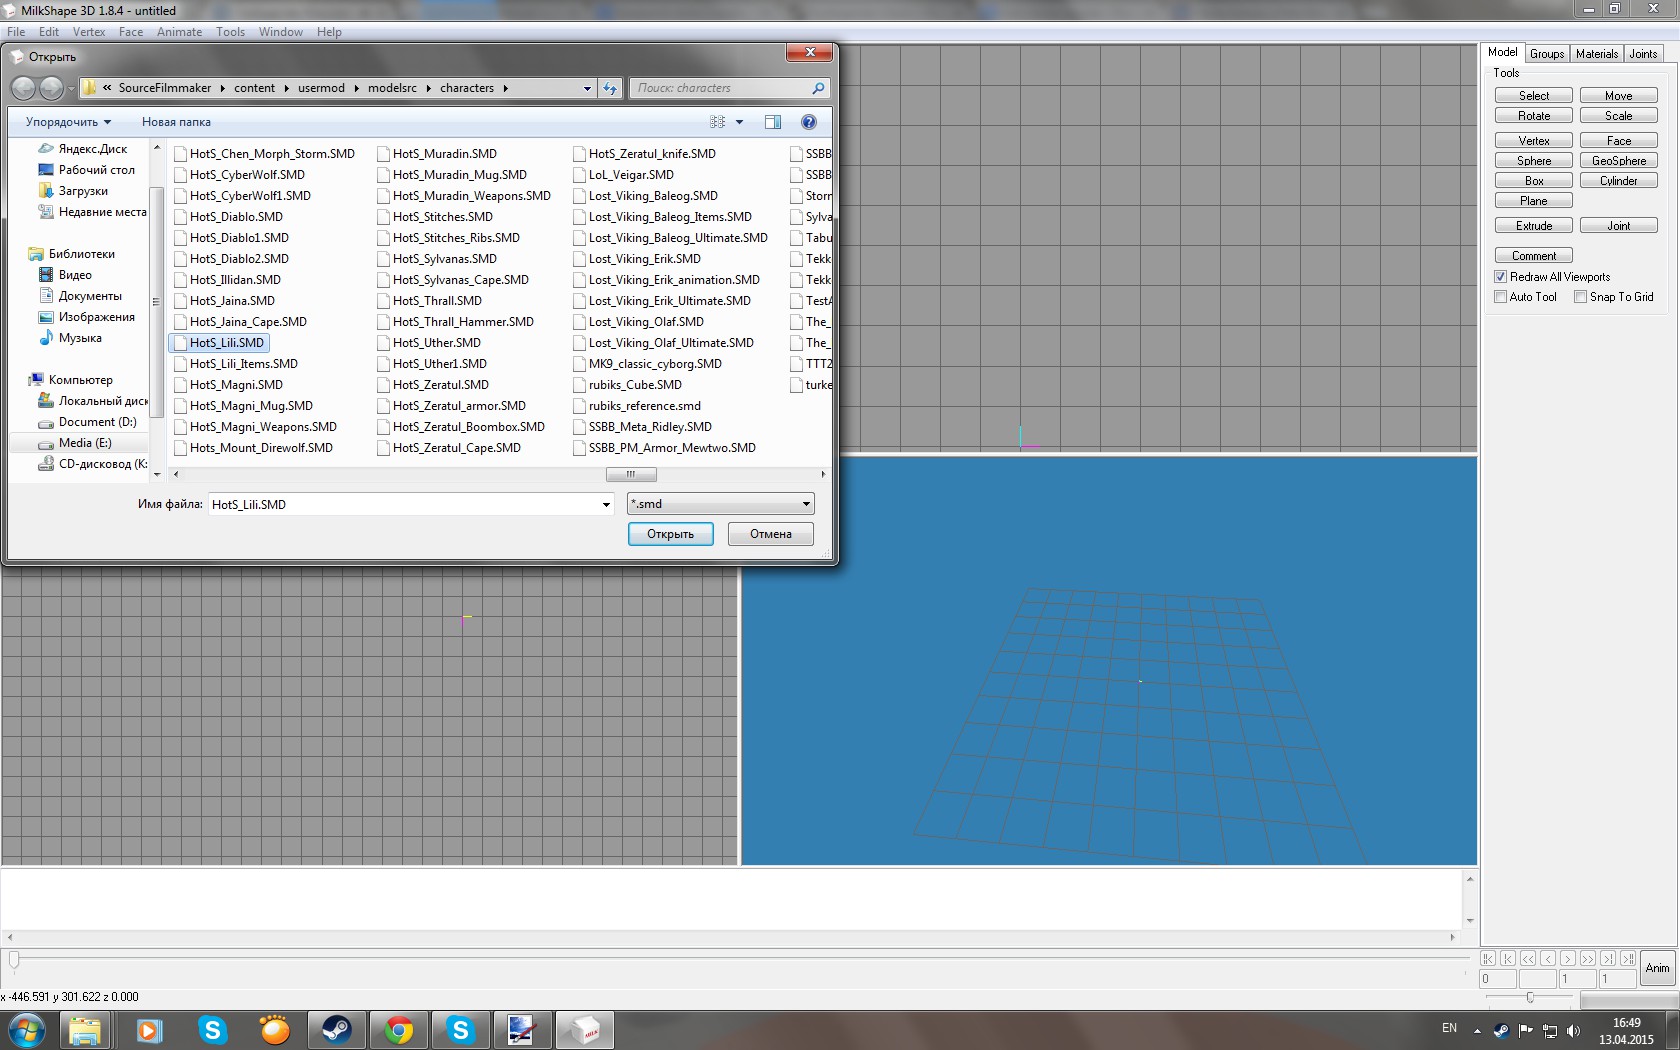Viewport: 1680px width, 1050px height.
Task: Go back in the Open dialog
Action: tap(23, 89)
